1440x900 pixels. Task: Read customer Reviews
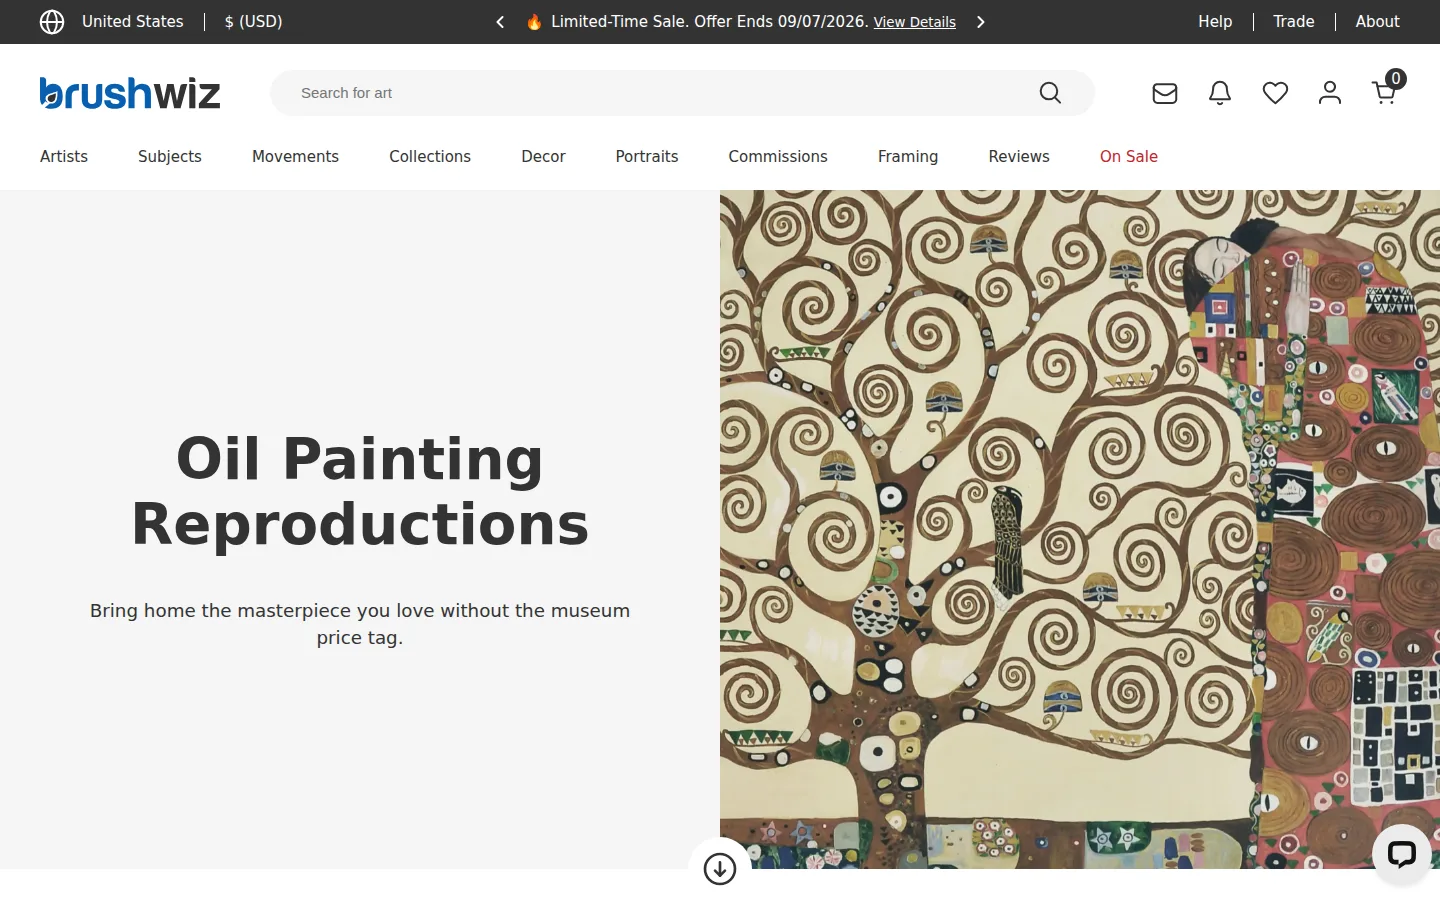(1019, 157)
